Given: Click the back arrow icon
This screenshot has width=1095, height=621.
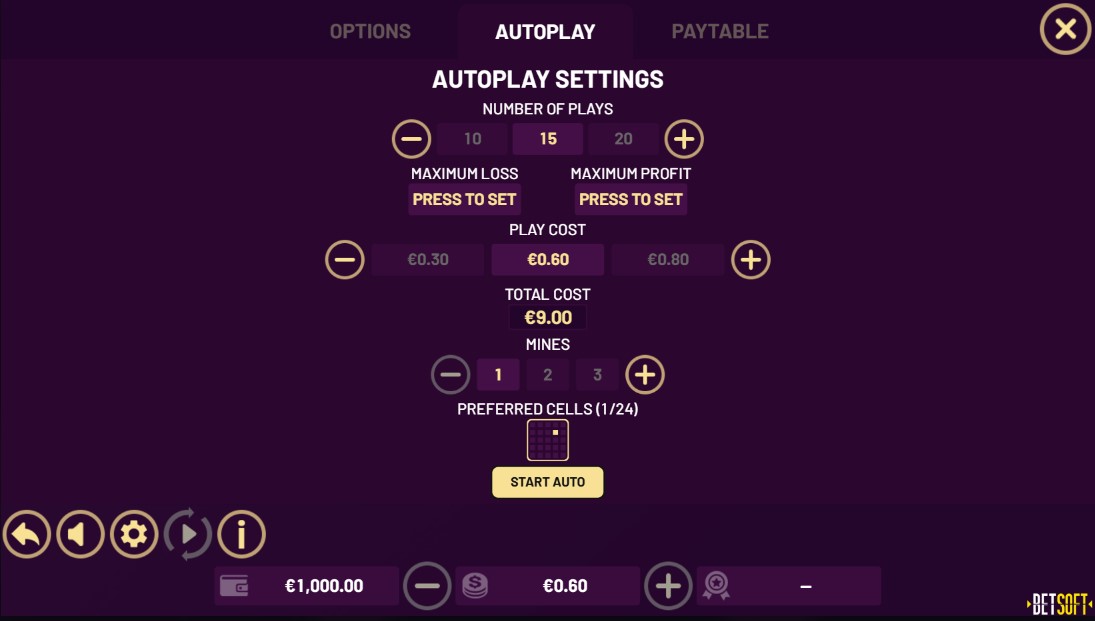Looking at the screenshot, I should coord(27,534).
